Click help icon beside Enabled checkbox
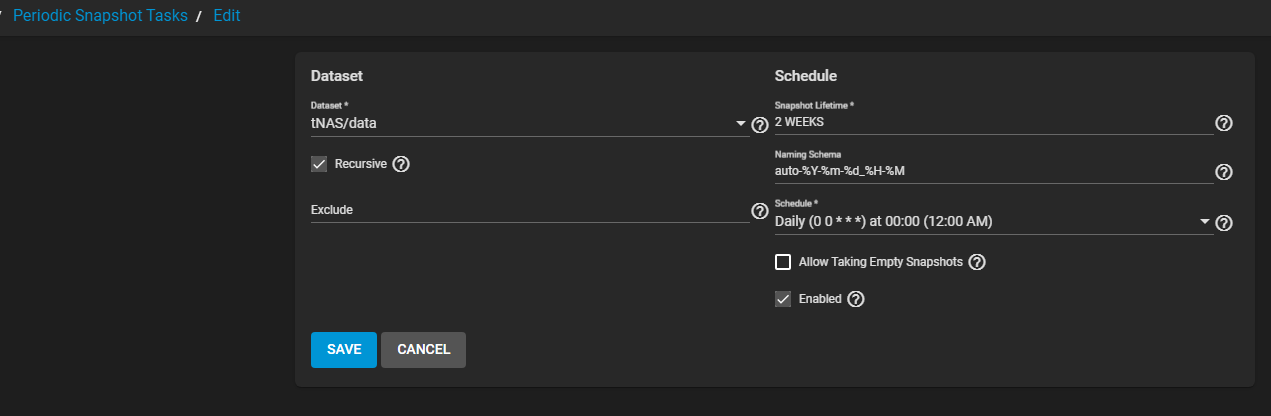The height and width of the screenshot is (416, 1271). click(856, 299)
